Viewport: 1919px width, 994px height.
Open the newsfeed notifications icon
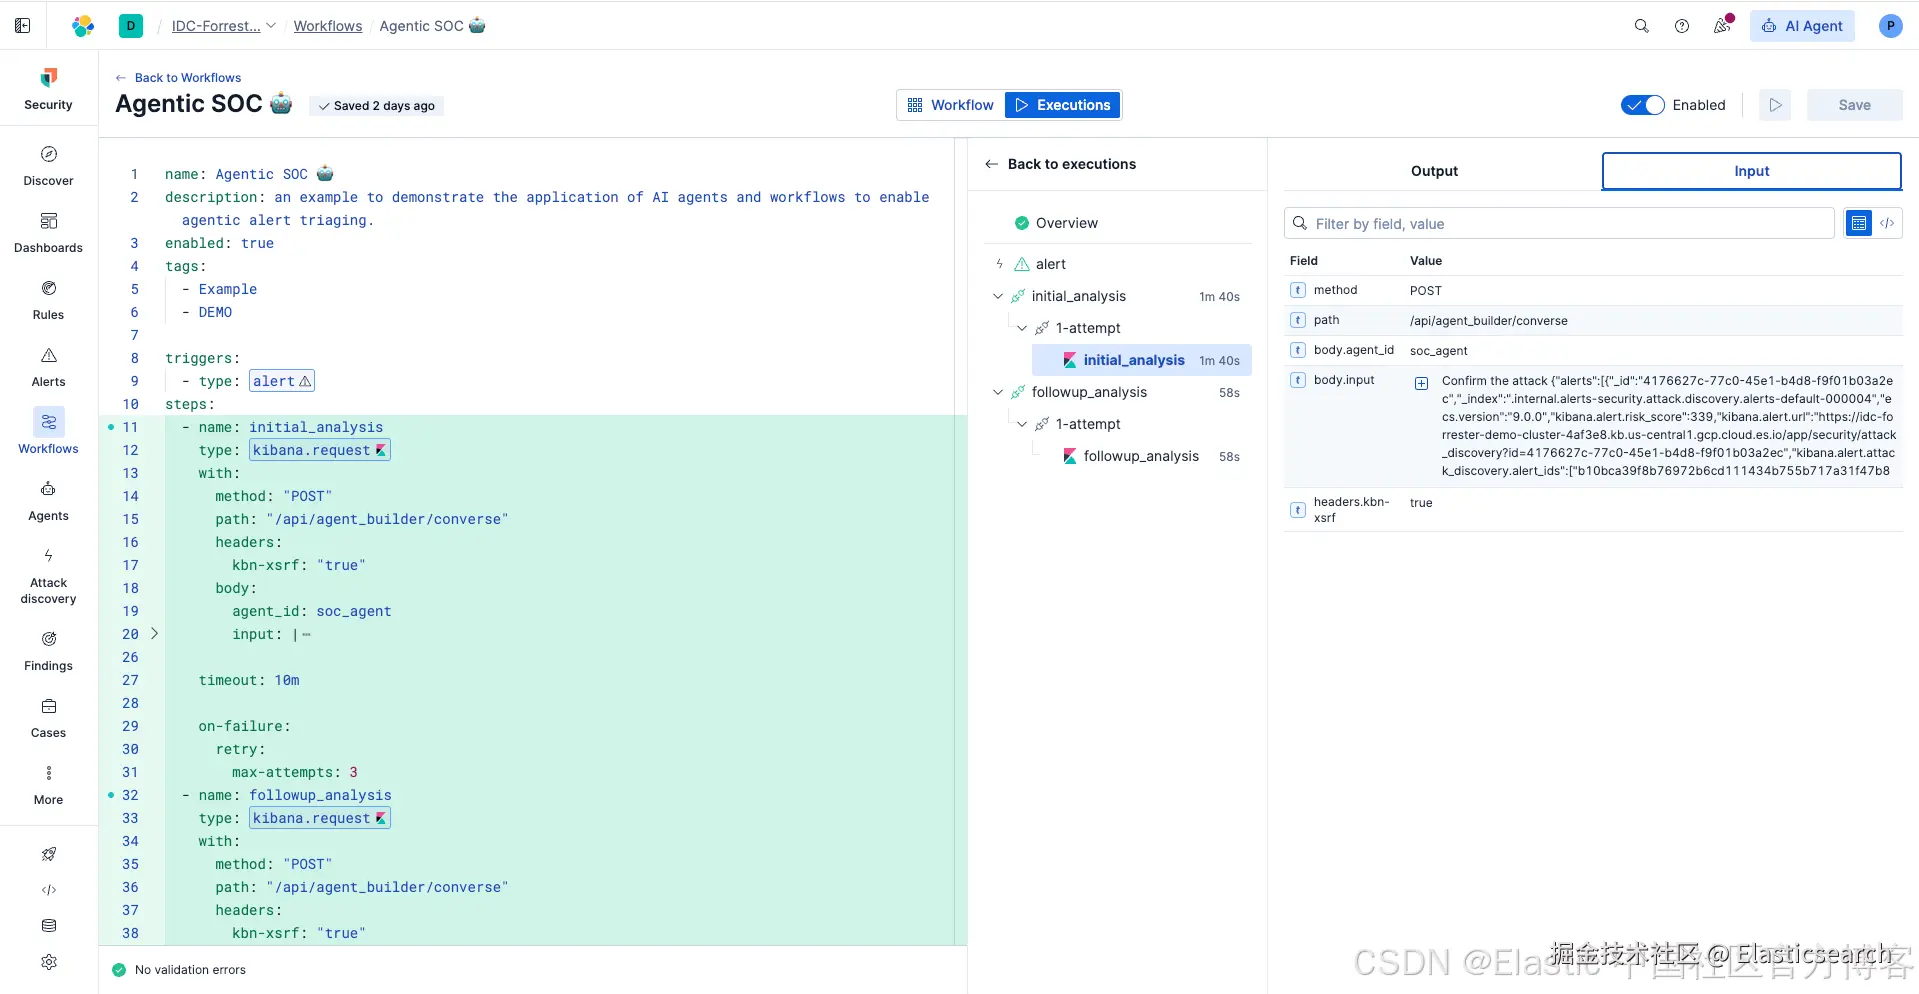point(1722,26)
